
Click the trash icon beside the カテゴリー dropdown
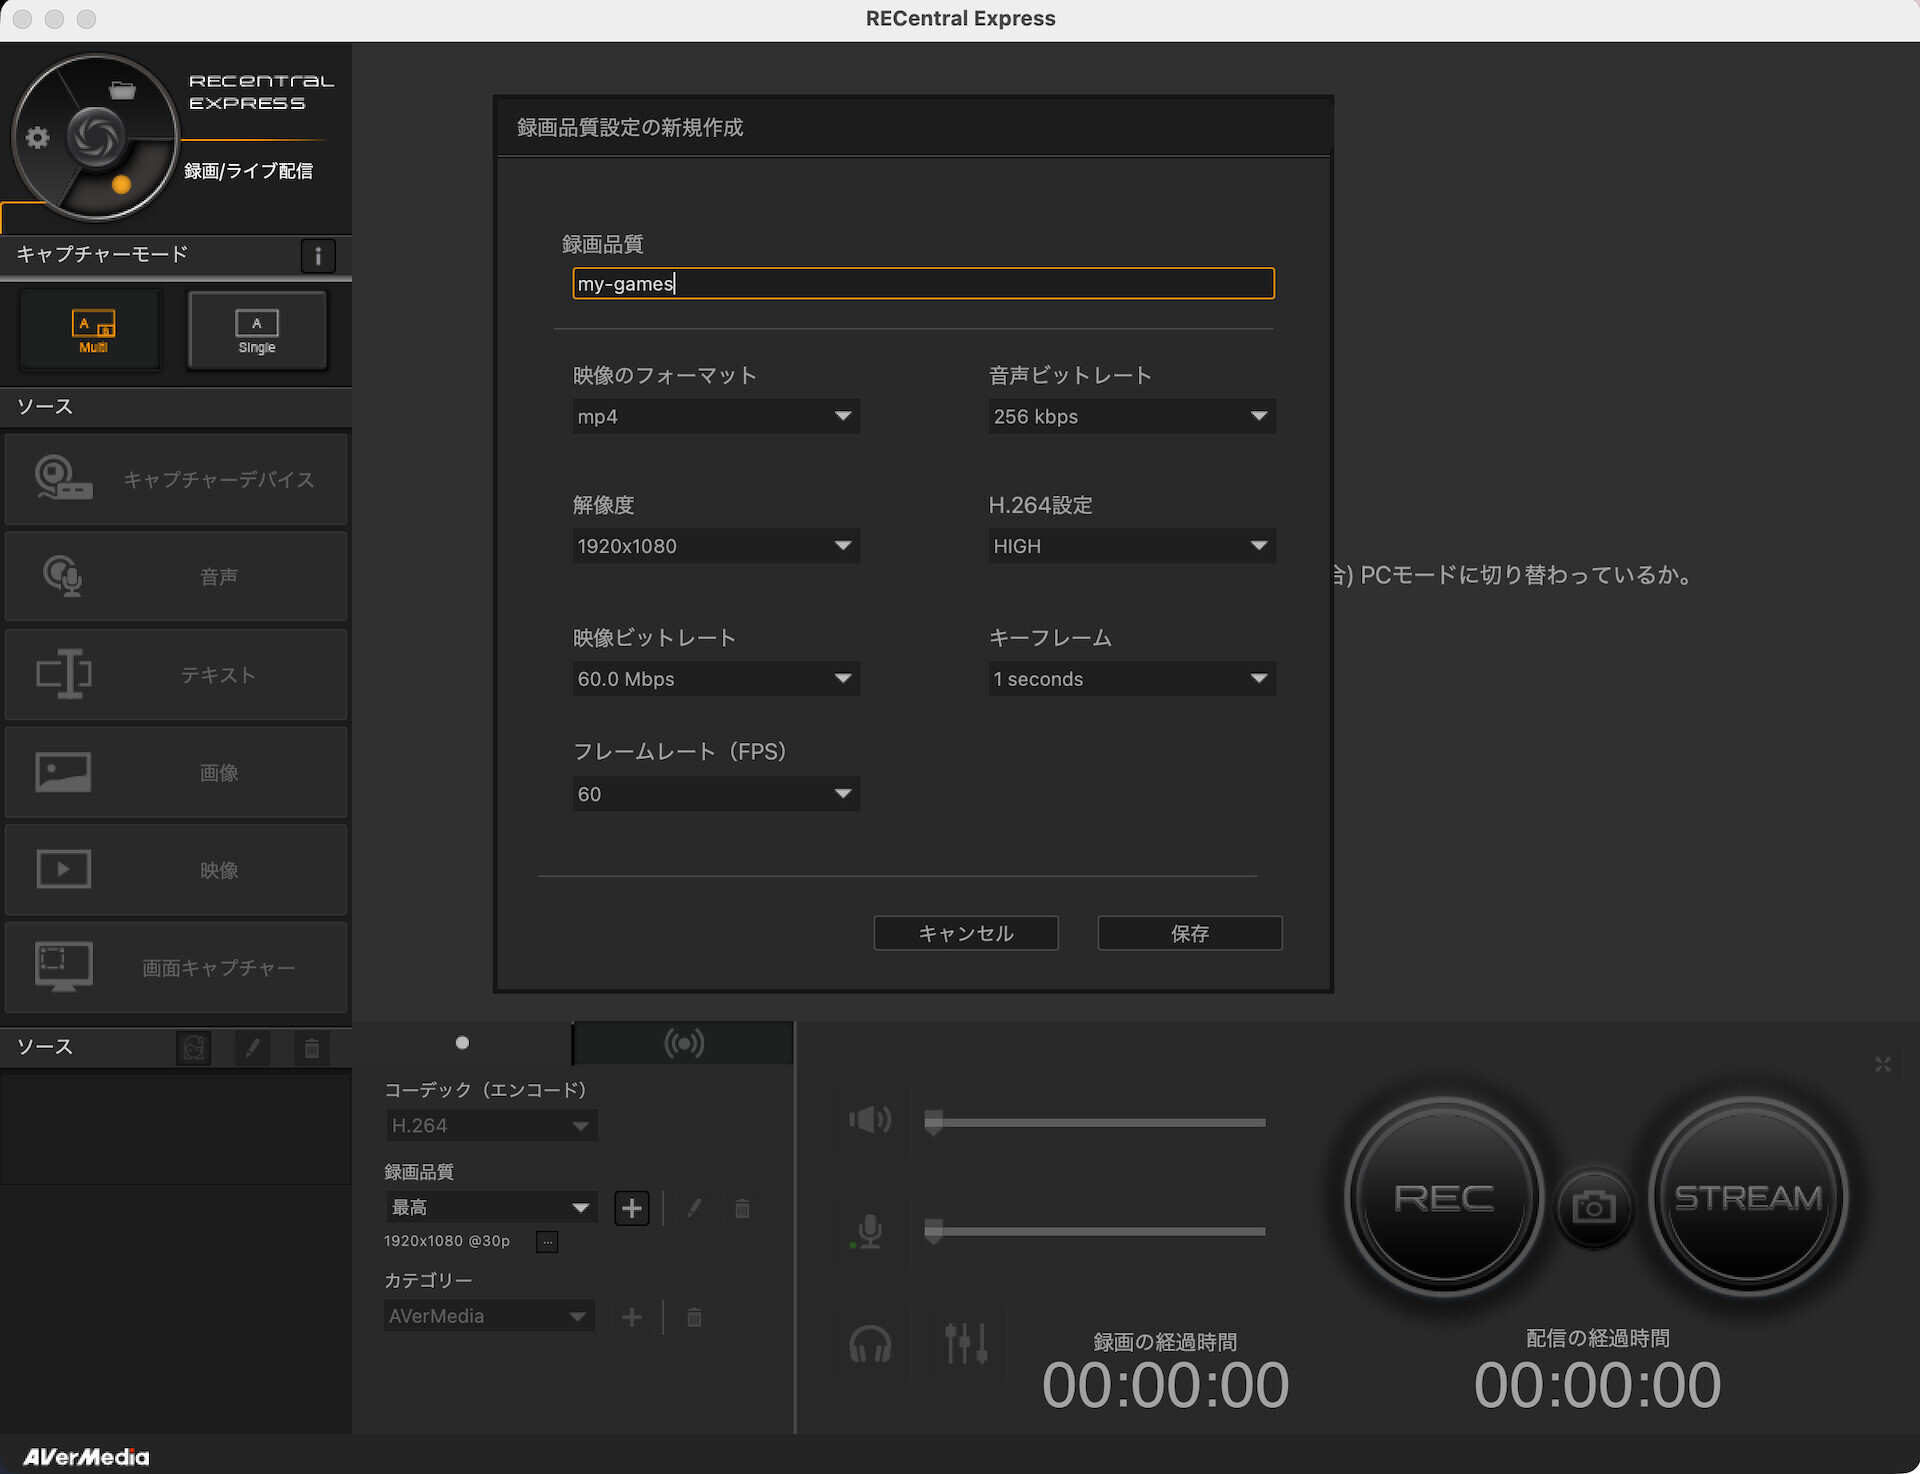pos(694,1317)
